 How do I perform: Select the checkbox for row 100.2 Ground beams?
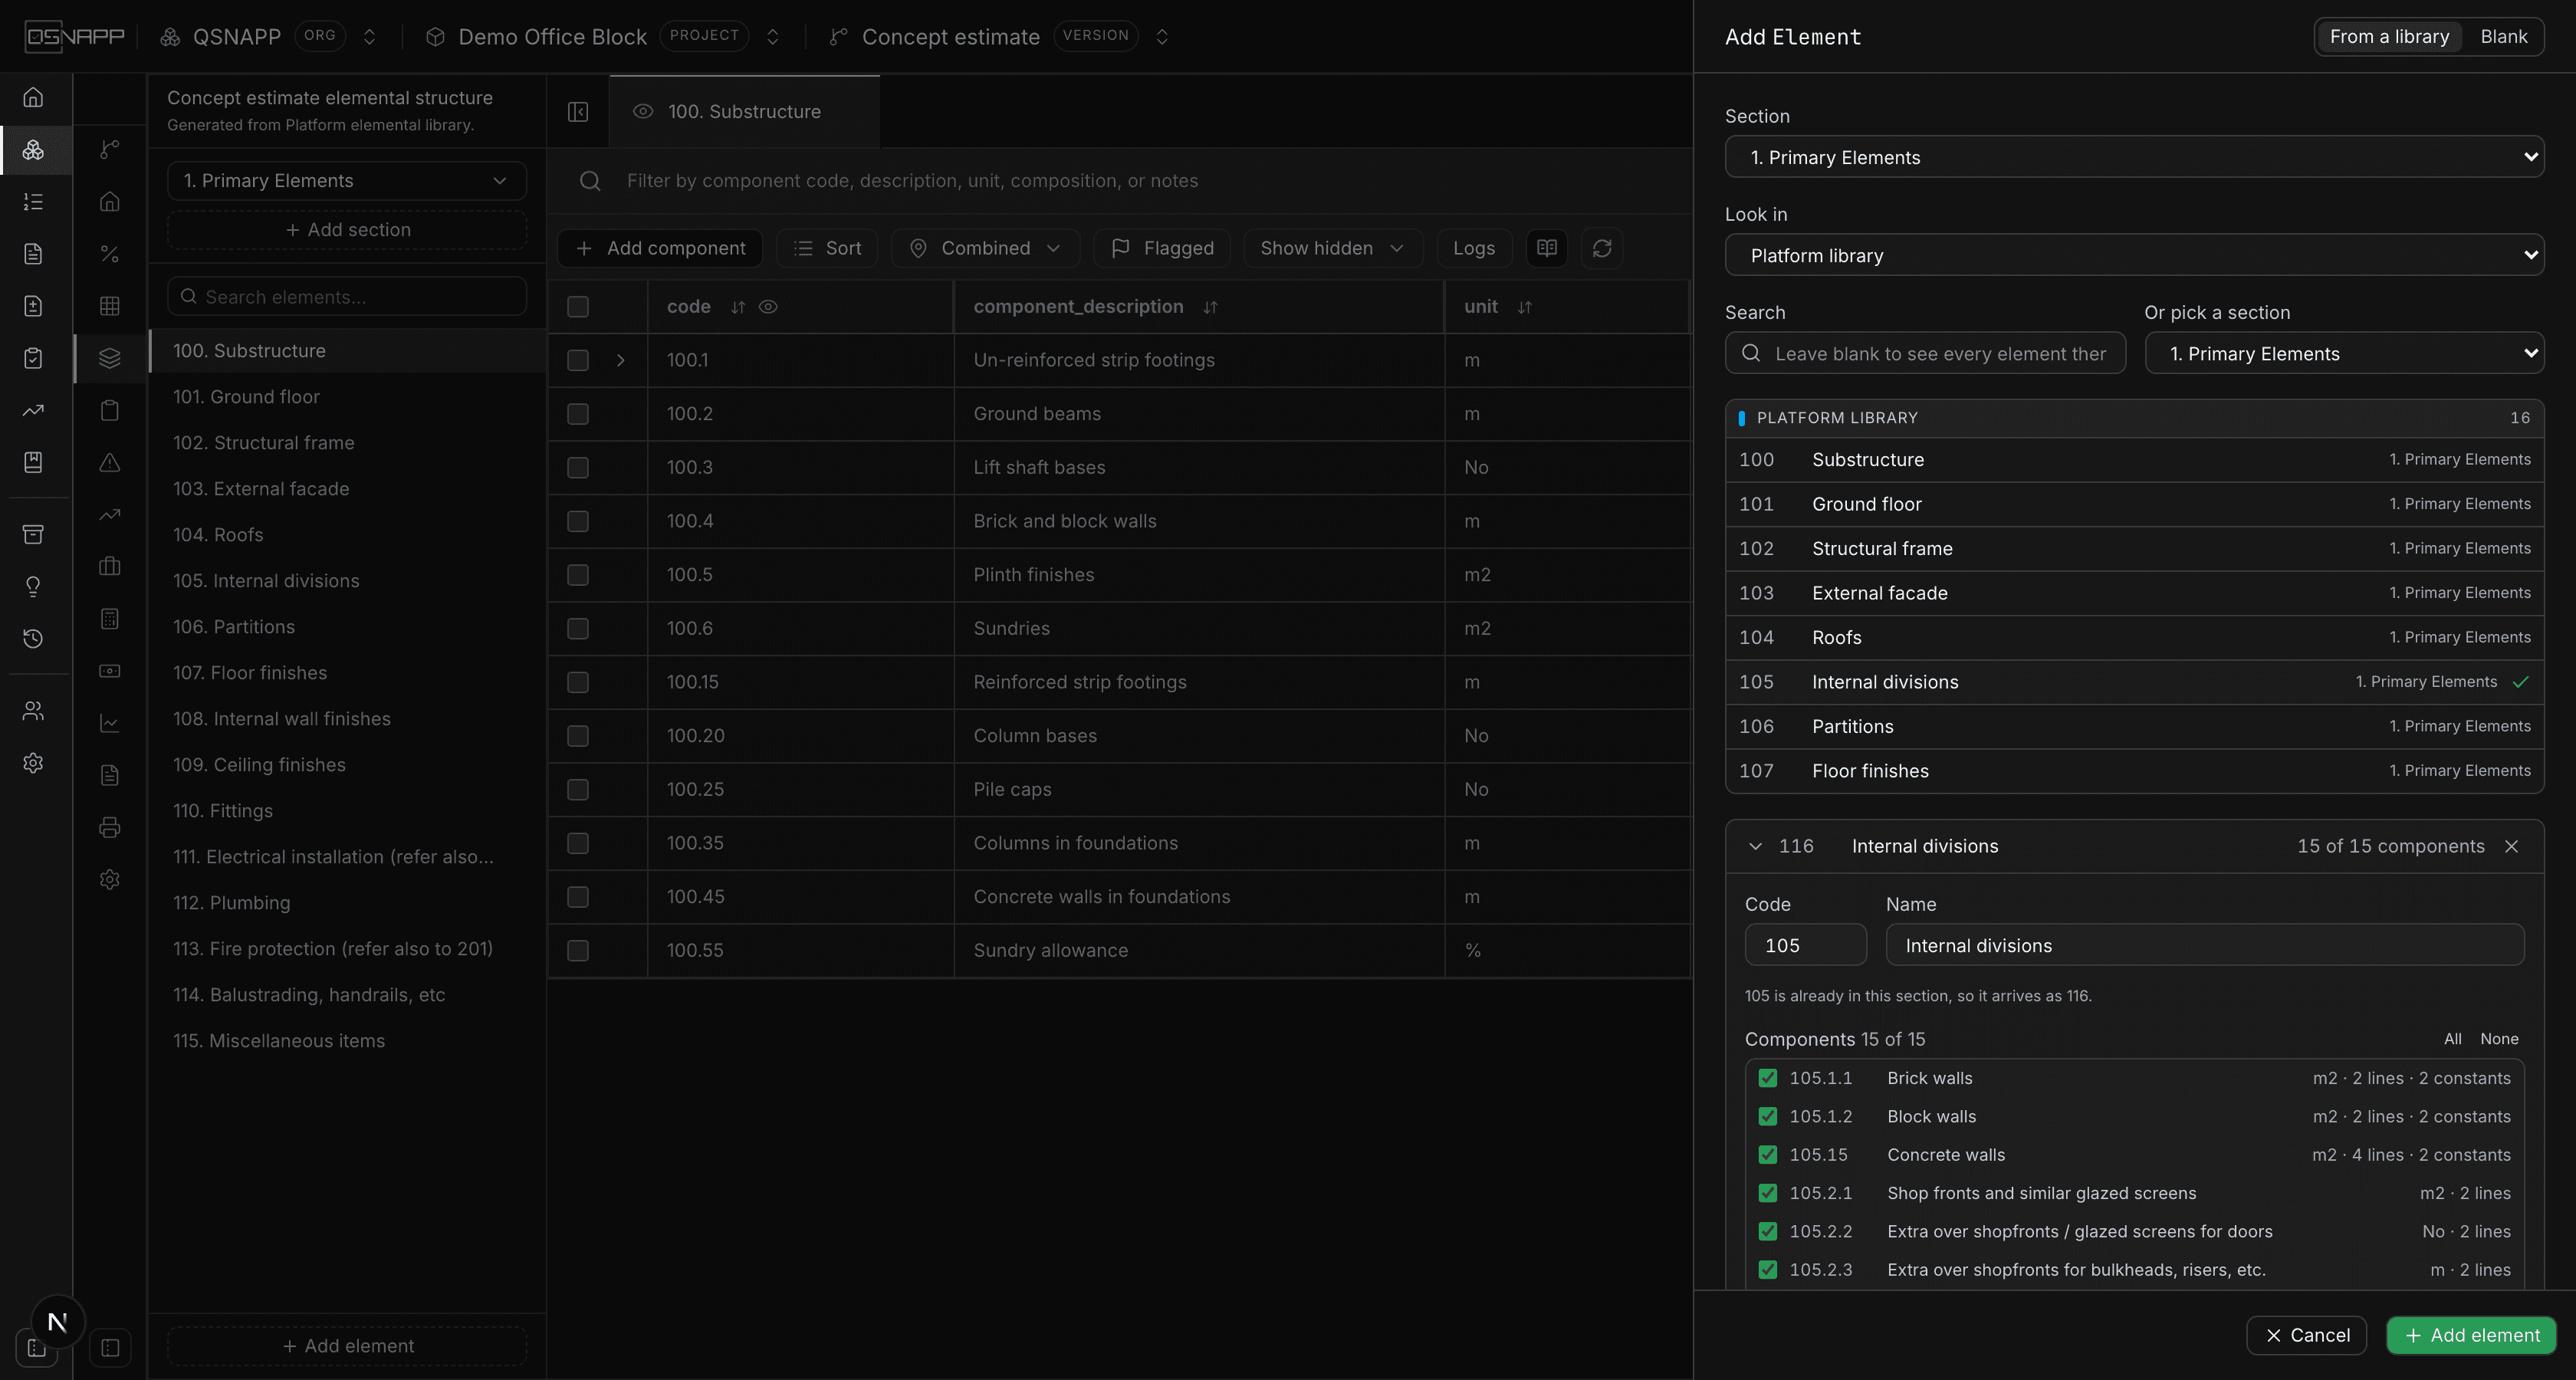coord(578,414)
